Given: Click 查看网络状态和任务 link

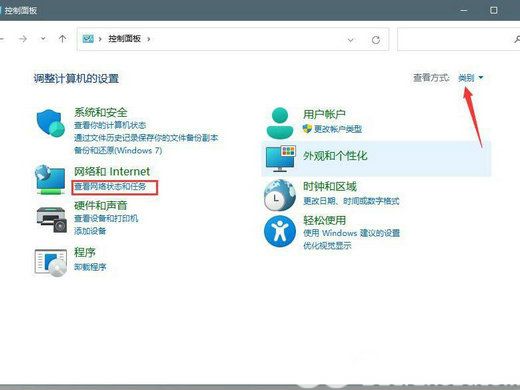Looking at the screenshot, I should coord(110,186).
